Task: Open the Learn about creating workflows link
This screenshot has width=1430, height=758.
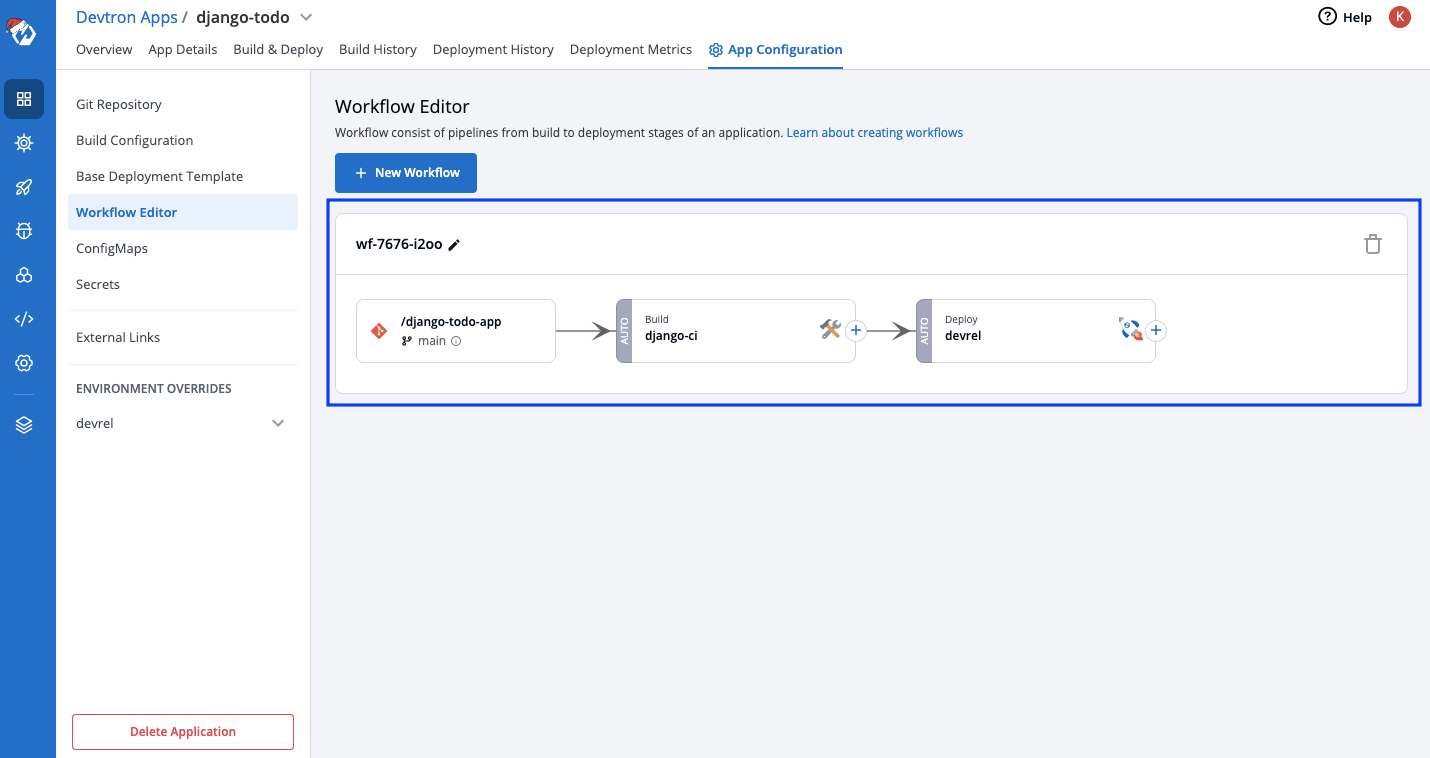Action: (x=874, y=132)
